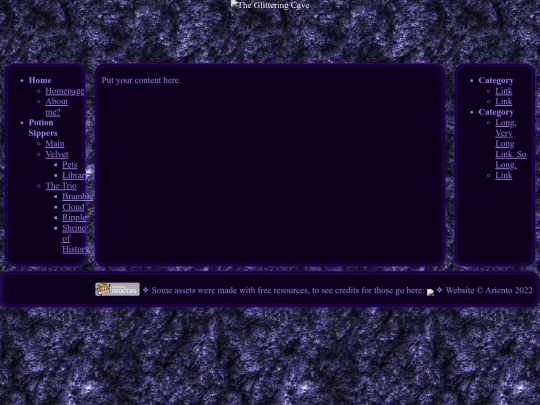This screenshot has height=405, width=540.
Task: Click the first Category heading
Action: click(496, 80)
